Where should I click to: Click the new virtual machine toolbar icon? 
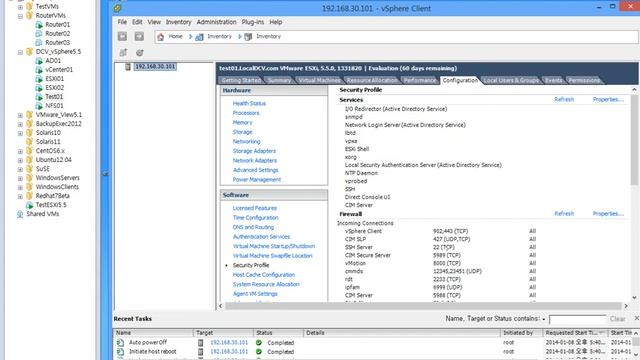click(x=123, y=52)
